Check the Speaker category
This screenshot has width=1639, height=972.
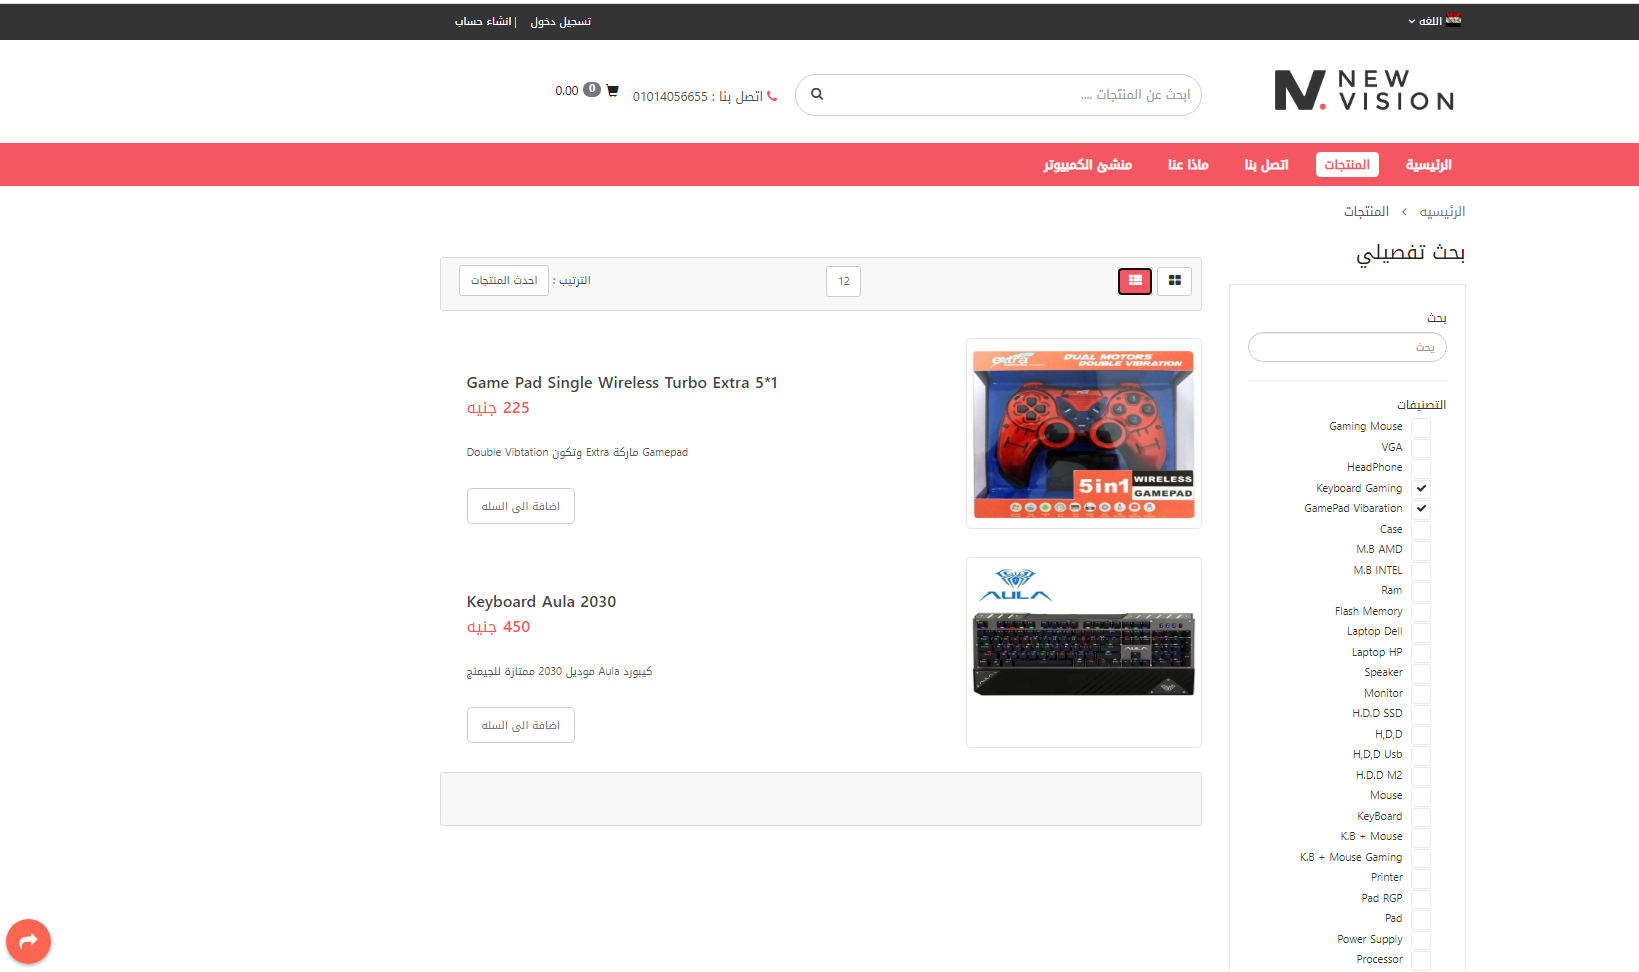pyautogui.click(x=1421, y=673)
